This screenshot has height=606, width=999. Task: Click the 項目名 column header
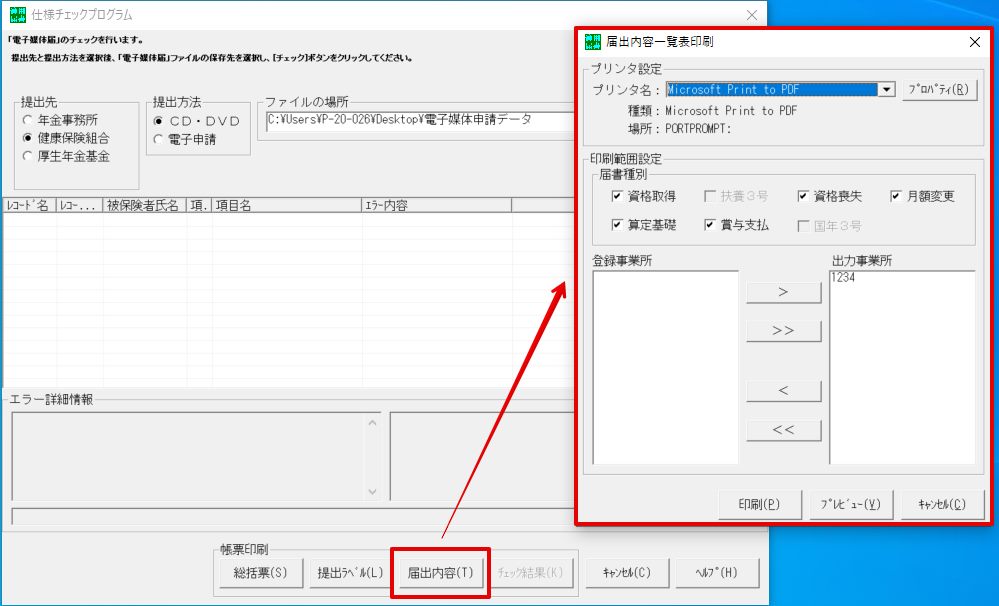[287, 205]
